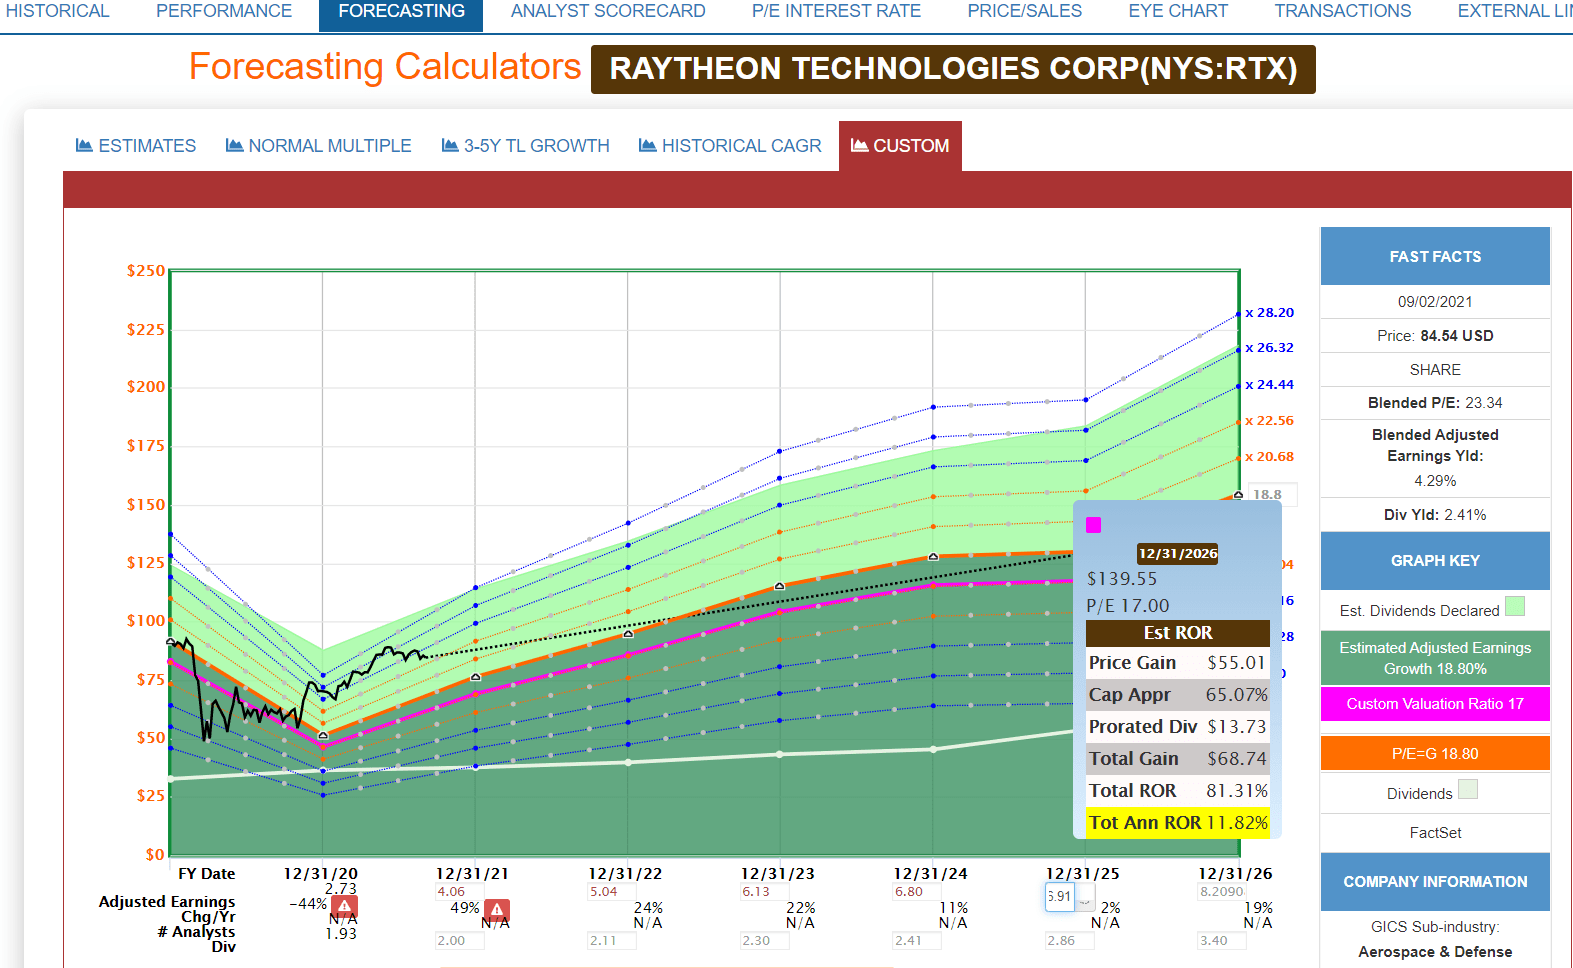Click the 09/02/2021 date in Fast Facts
Screen dimensions: 1573x968
[1435, 302]
